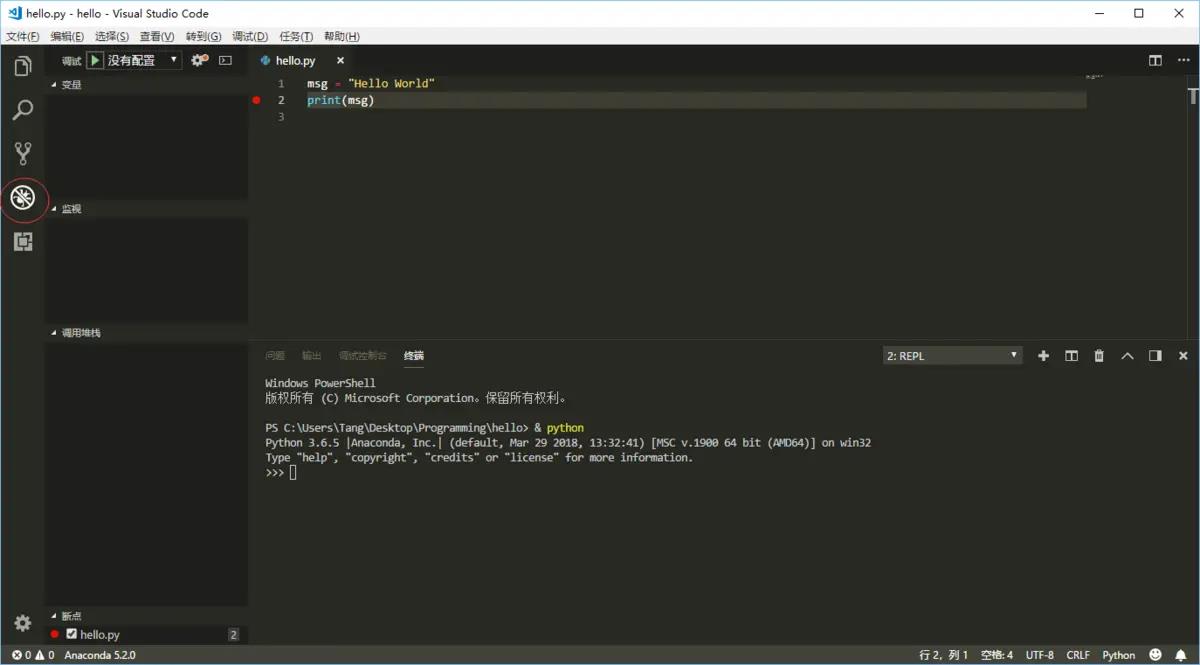This screenshot has width=1200, height=665.
Task: Kill terminal using the trash icon
Action: (x=1099, y=356)
